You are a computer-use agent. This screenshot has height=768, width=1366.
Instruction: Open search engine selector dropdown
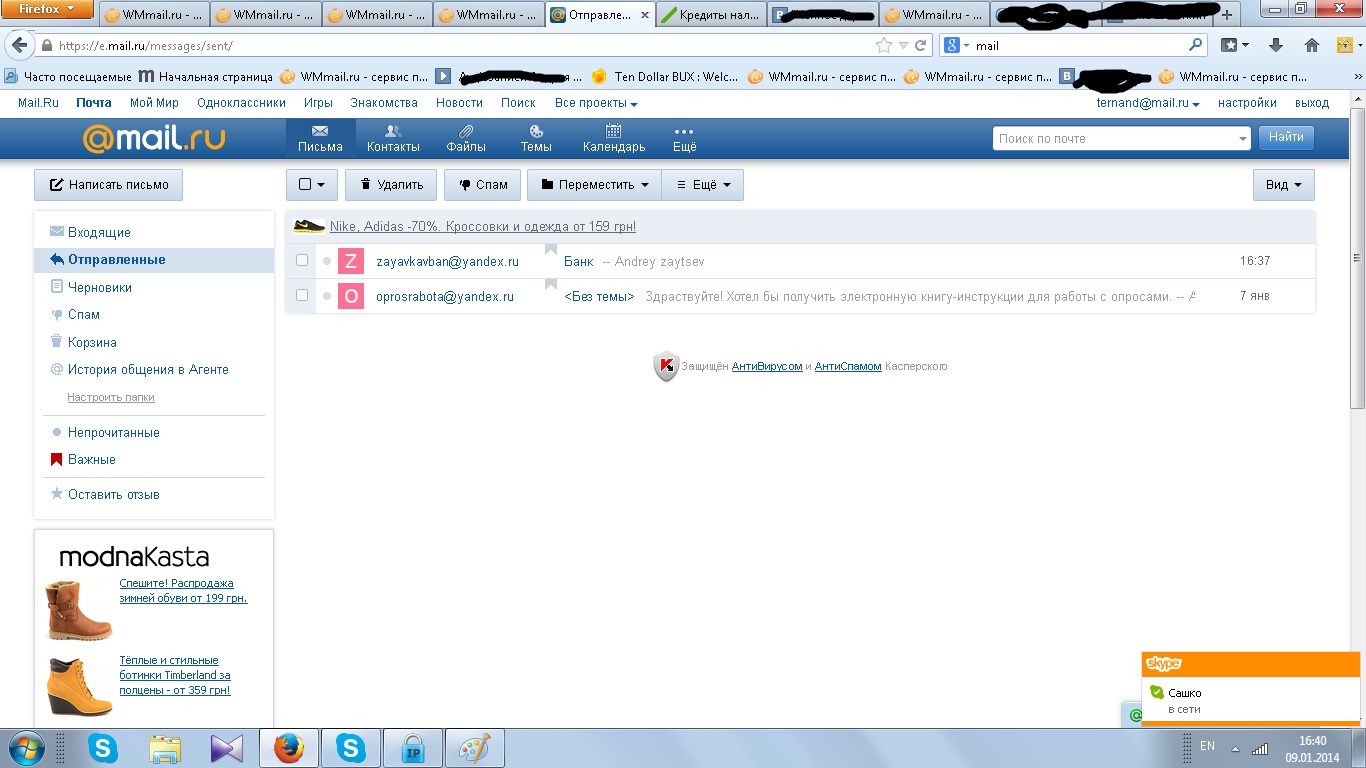point(957,45)
